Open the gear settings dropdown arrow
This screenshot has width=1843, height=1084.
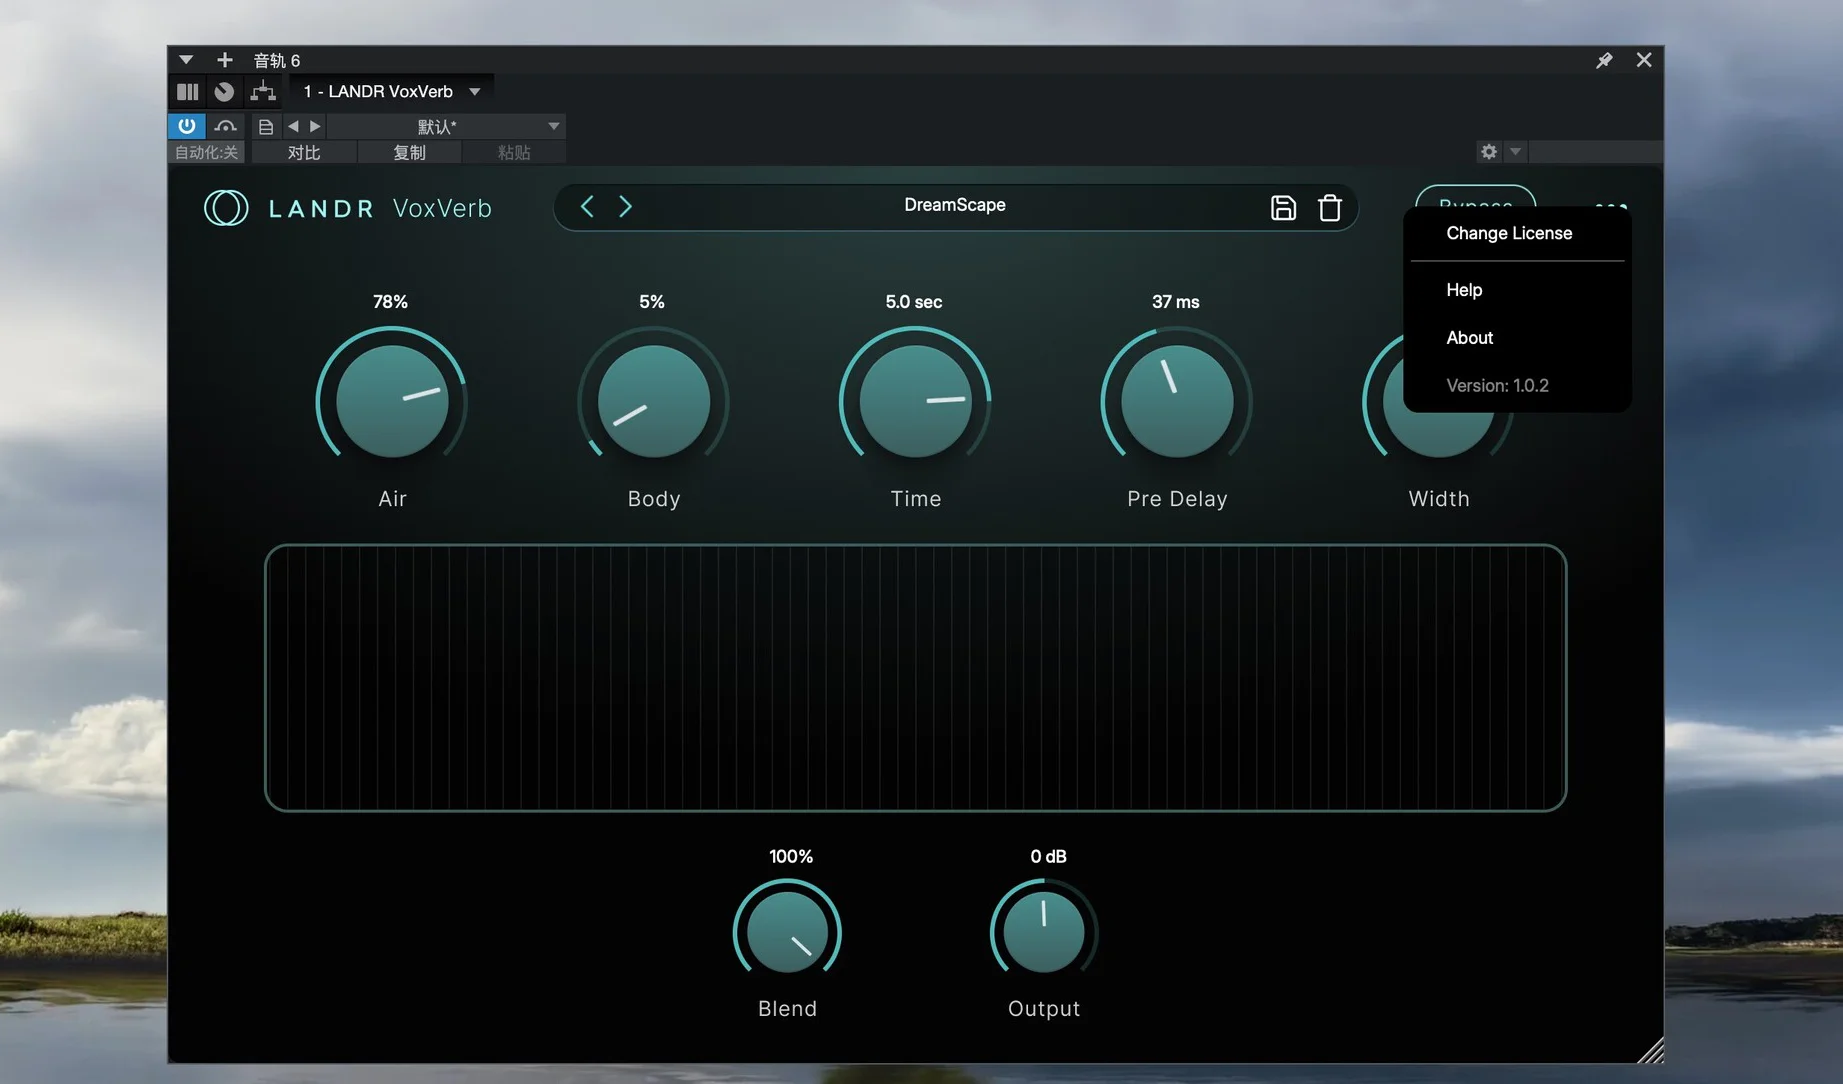pyautogui.click(x=1515, y=151)
